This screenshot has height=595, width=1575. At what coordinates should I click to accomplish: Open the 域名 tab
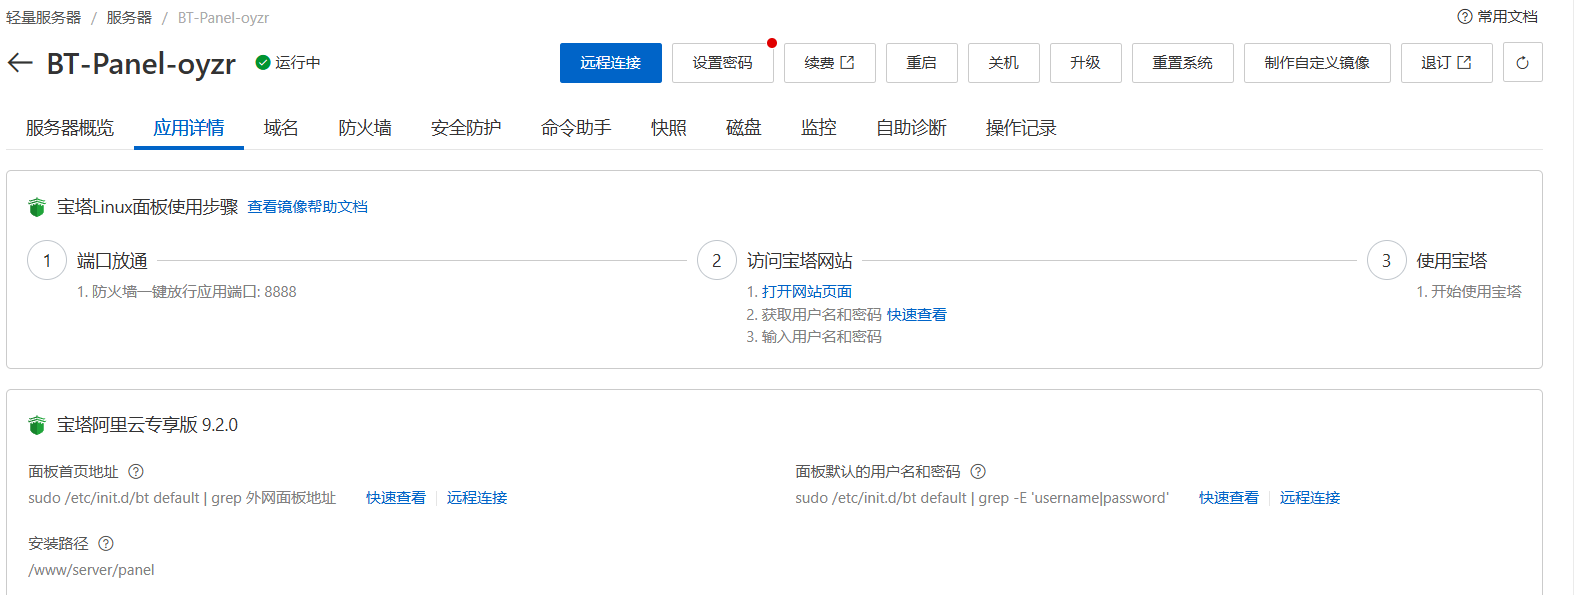[x=281, y=128]
